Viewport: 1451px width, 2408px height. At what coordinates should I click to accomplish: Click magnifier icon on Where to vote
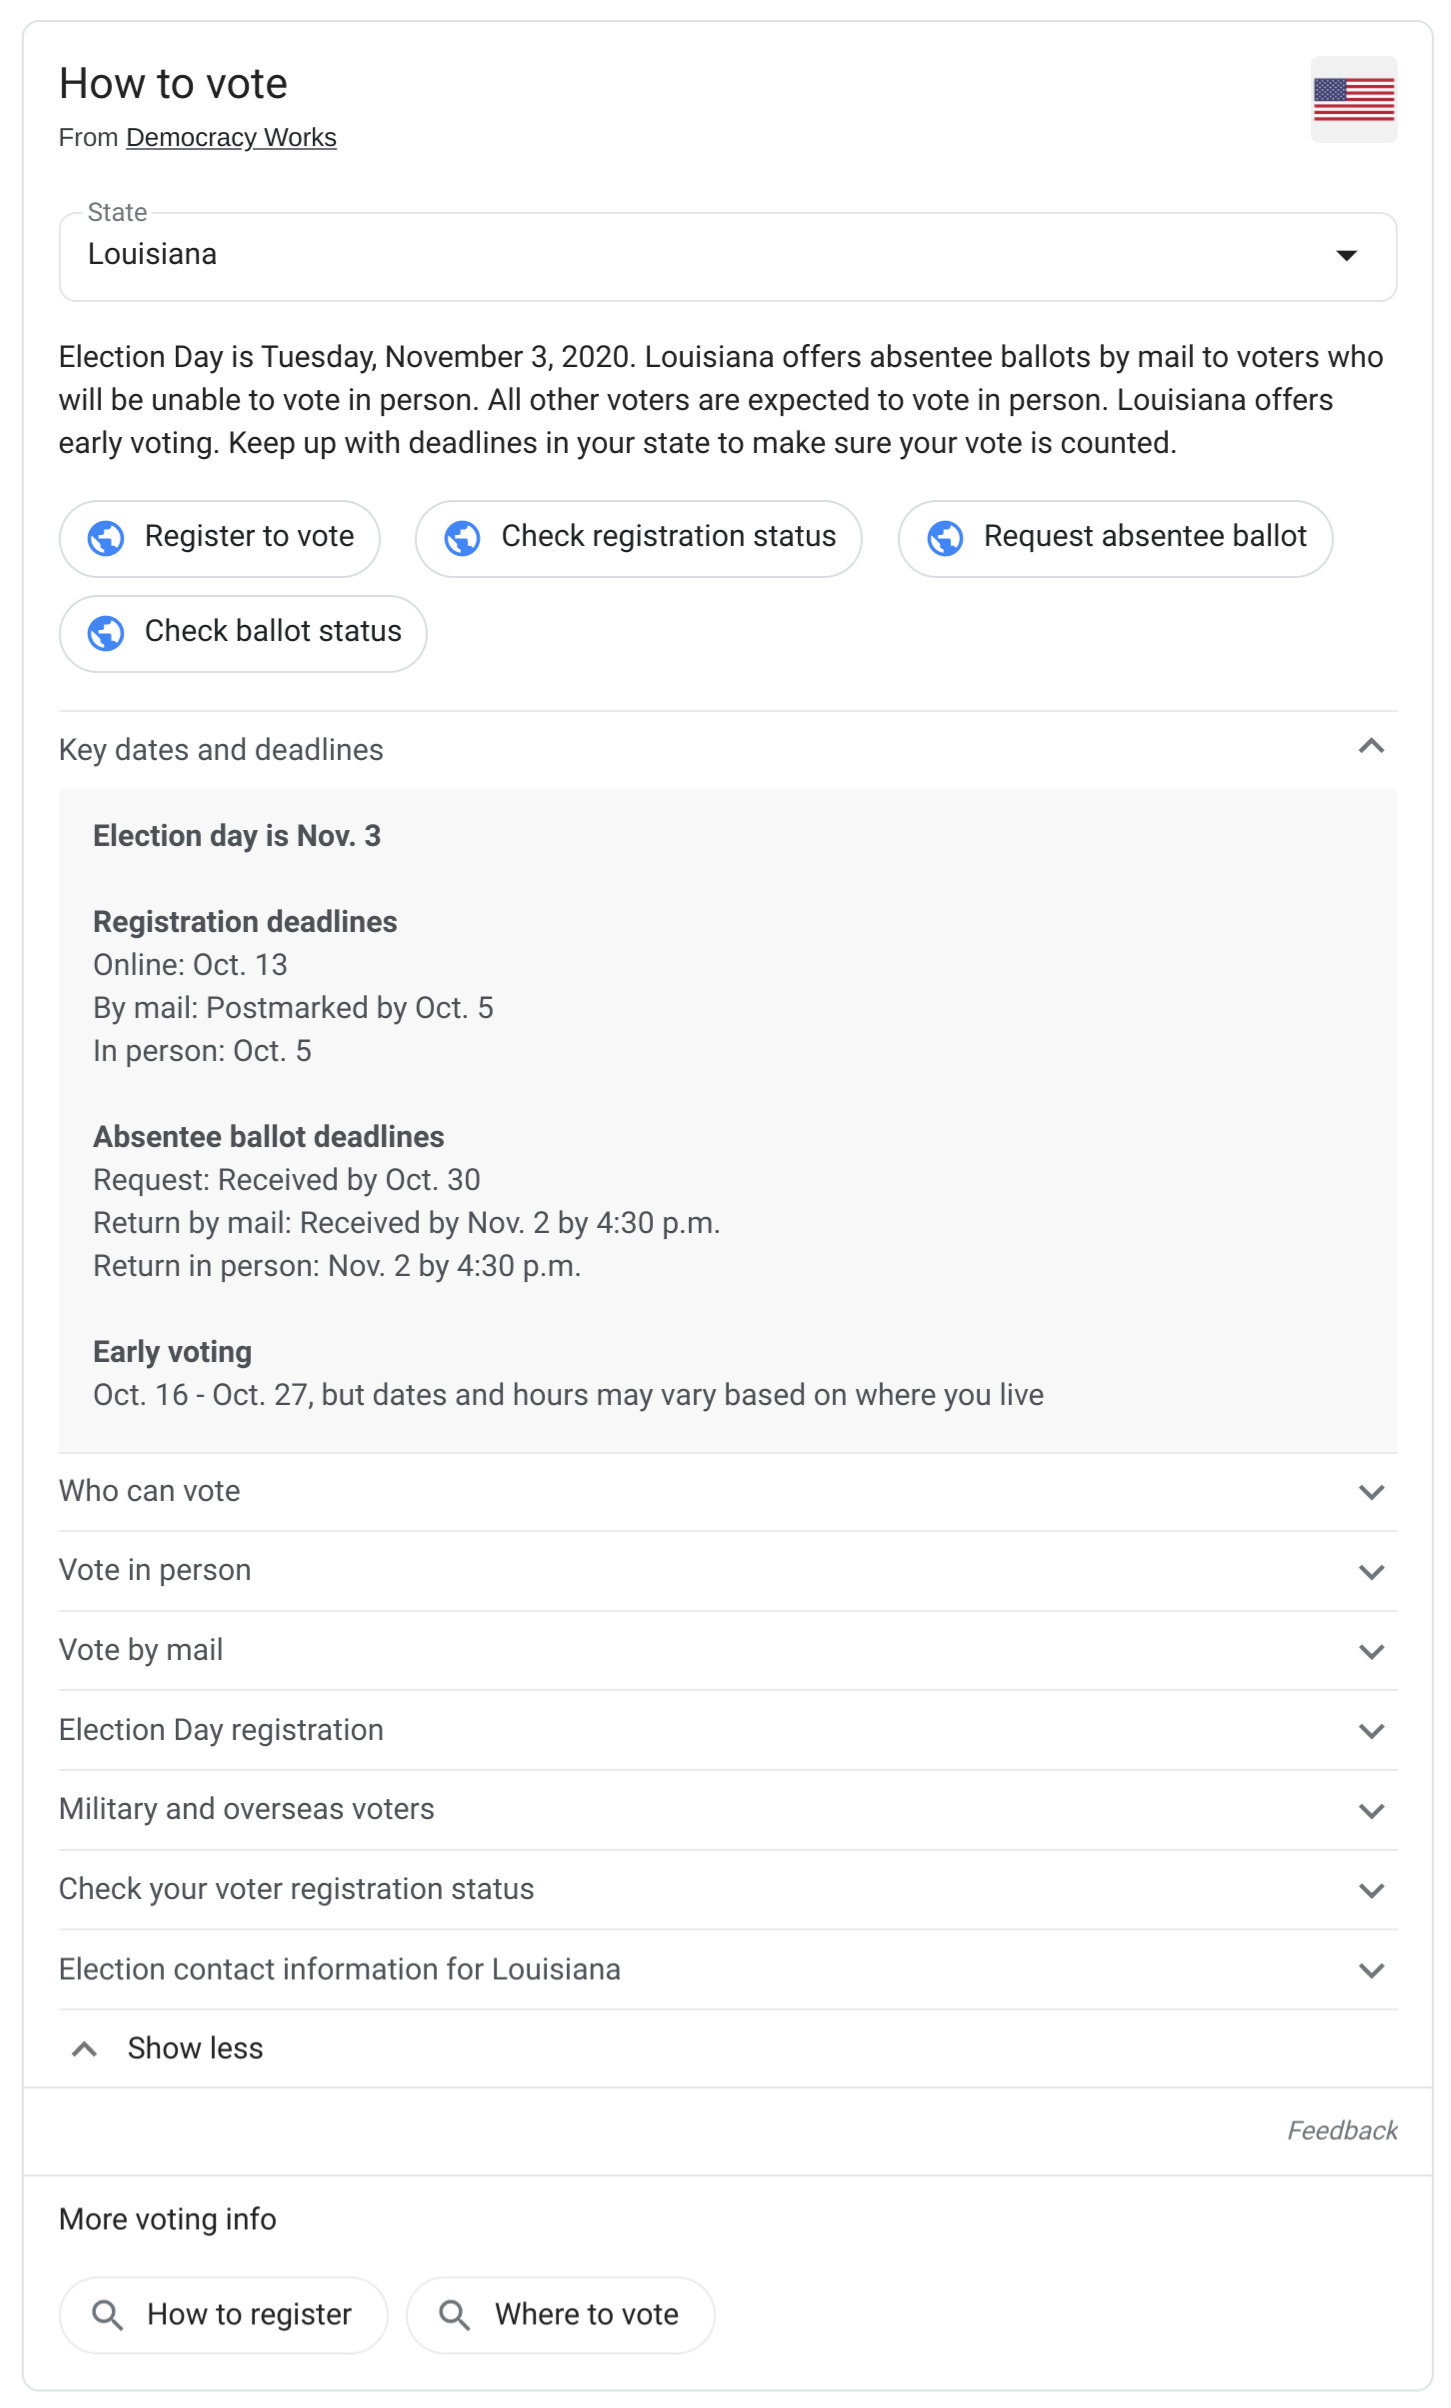click(454, 2314)
